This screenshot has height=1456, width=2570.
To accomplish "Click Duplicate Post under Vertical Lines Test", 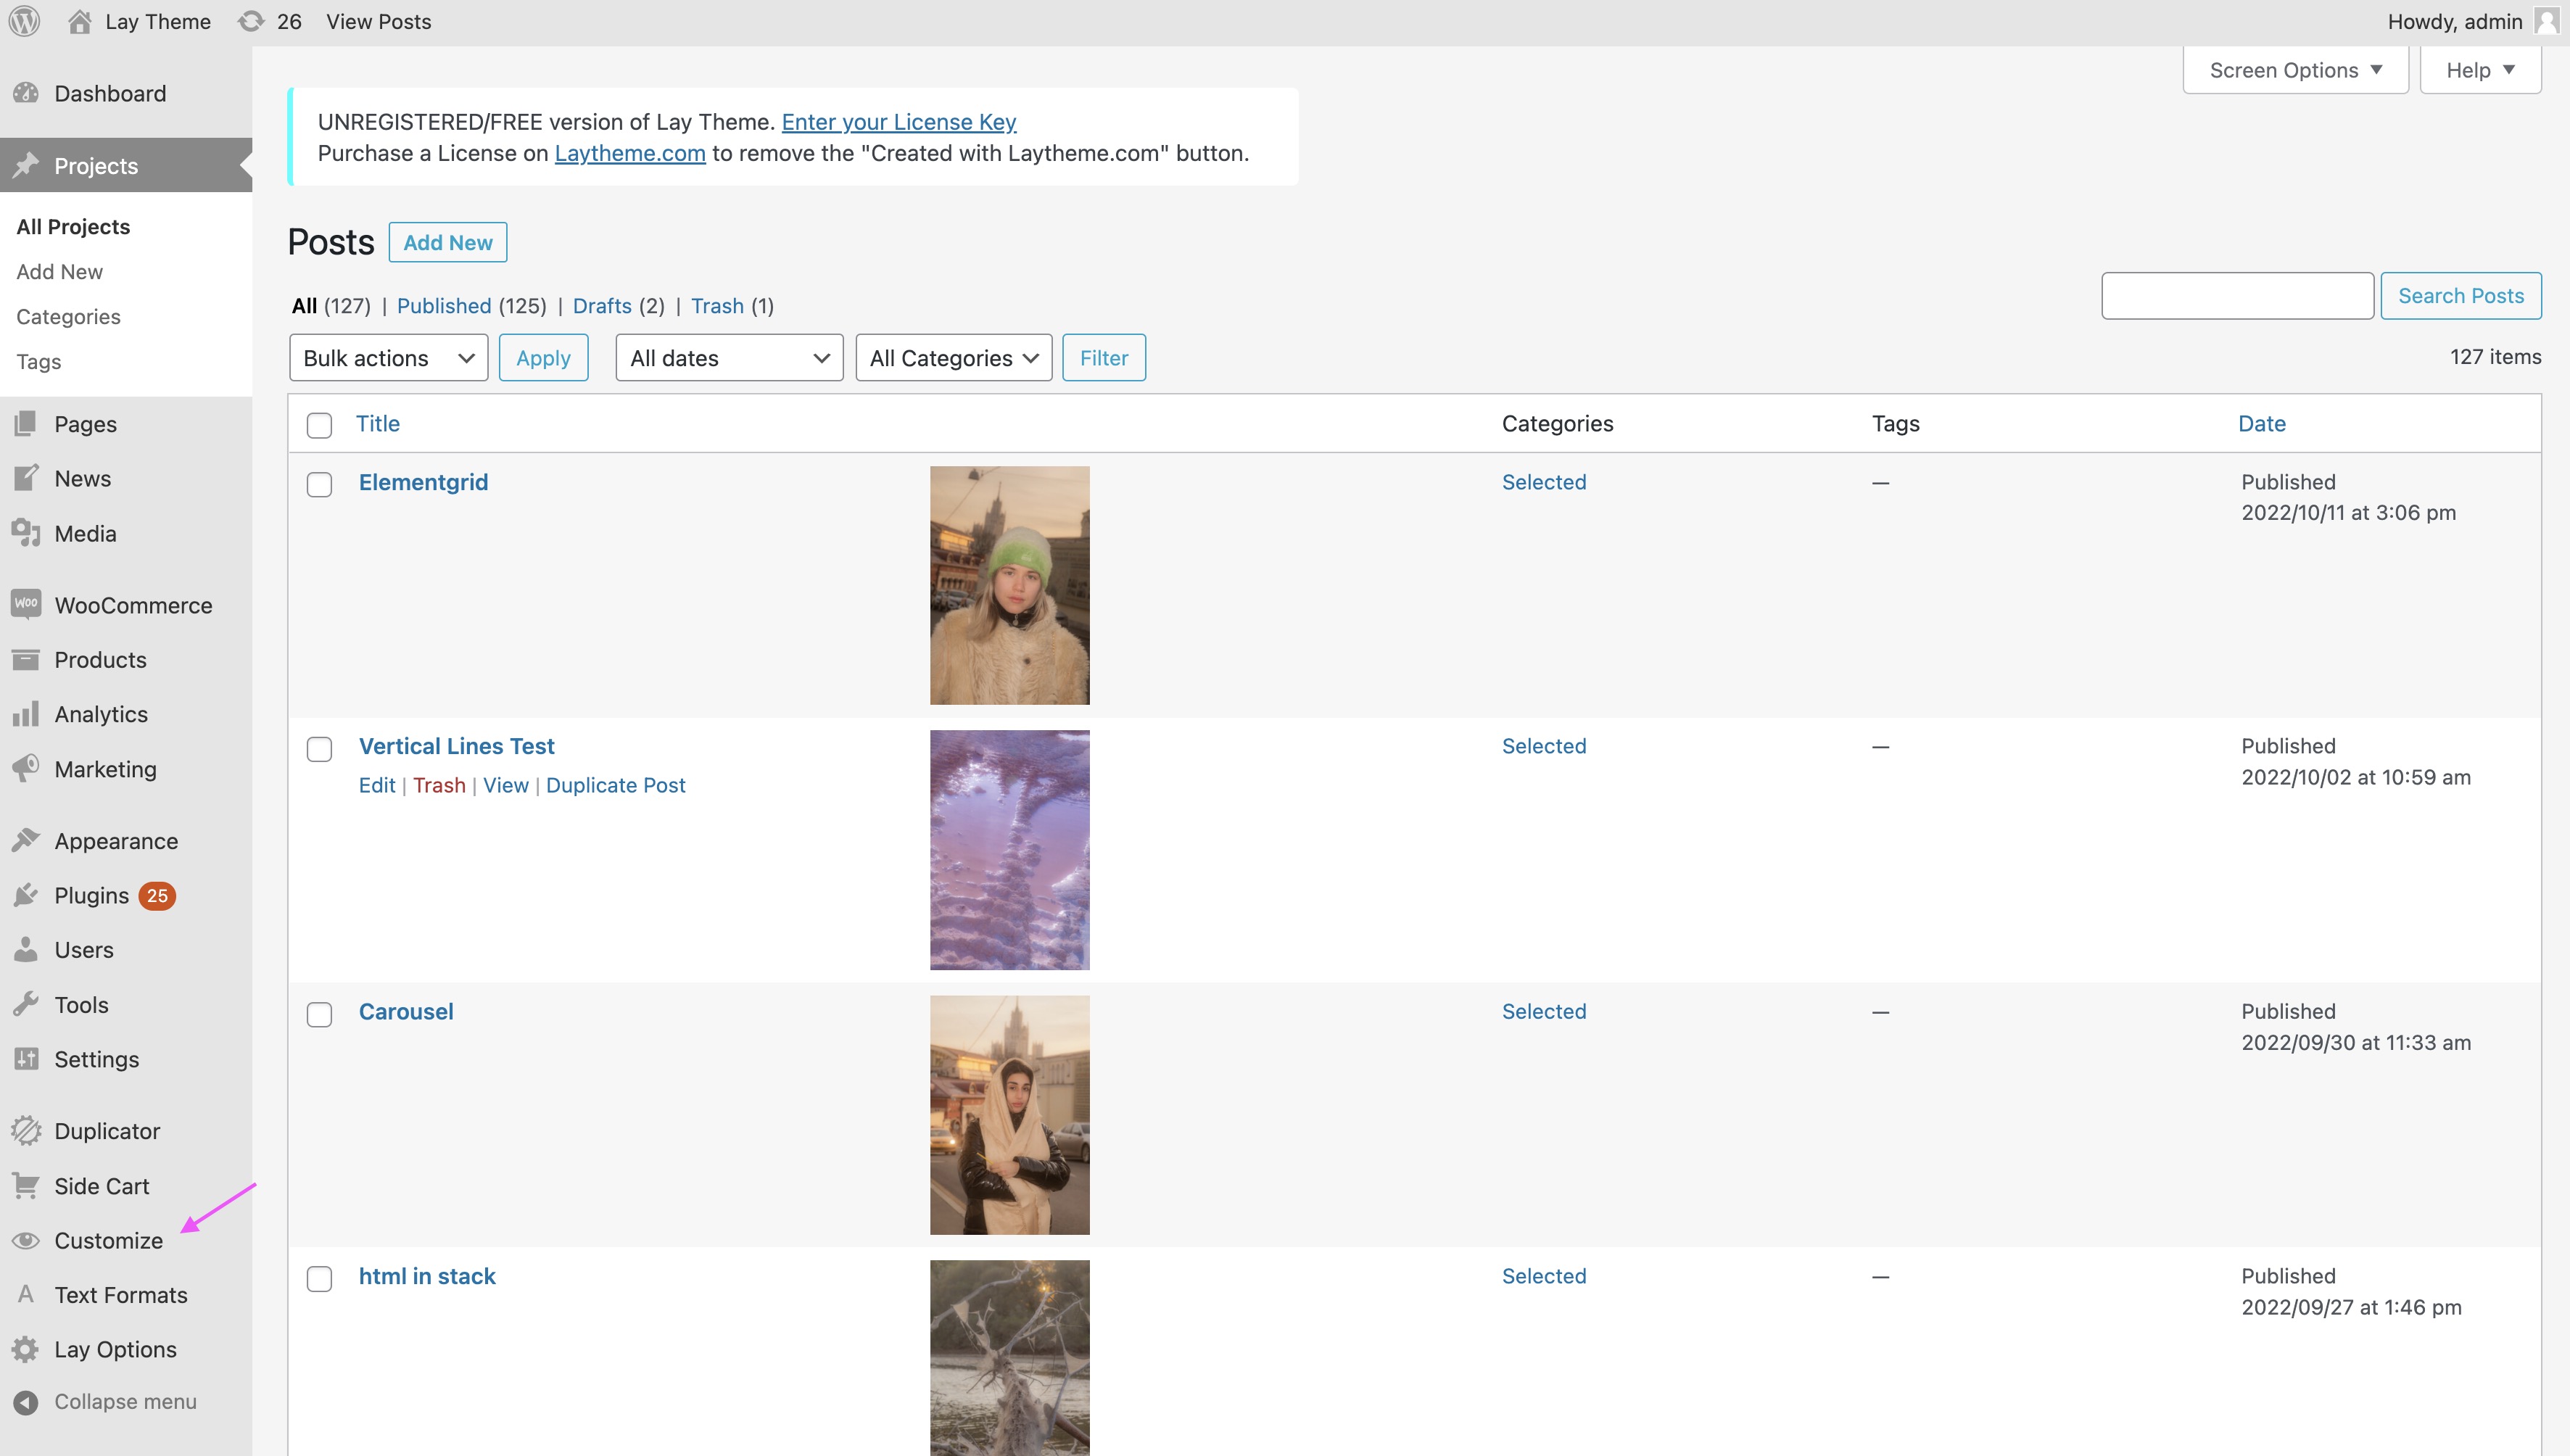I will (x=615, y=785).
